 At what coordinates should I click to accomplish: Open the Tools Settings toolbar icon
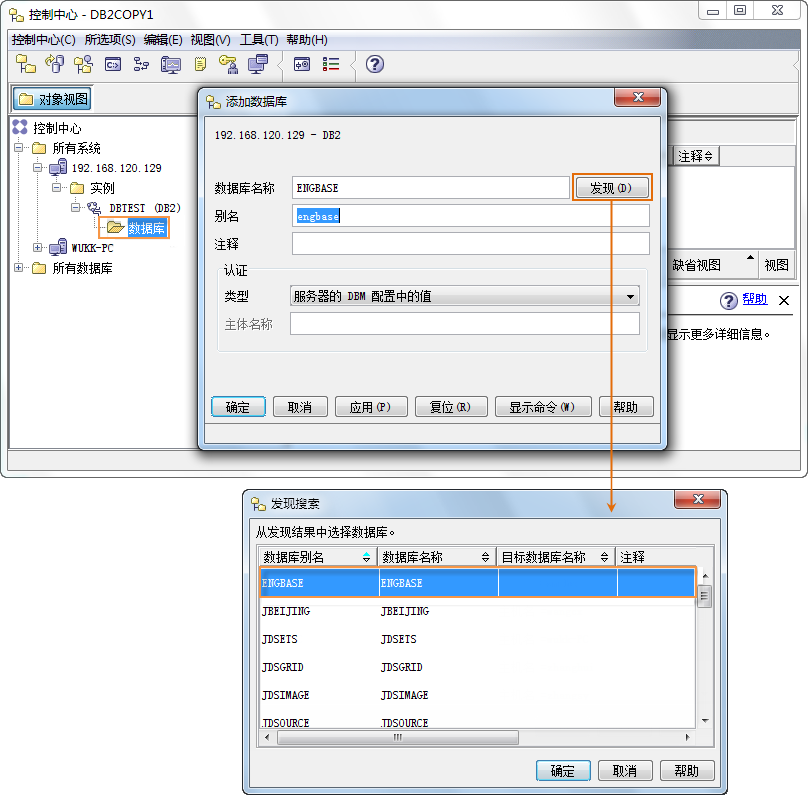pos(302,64)
